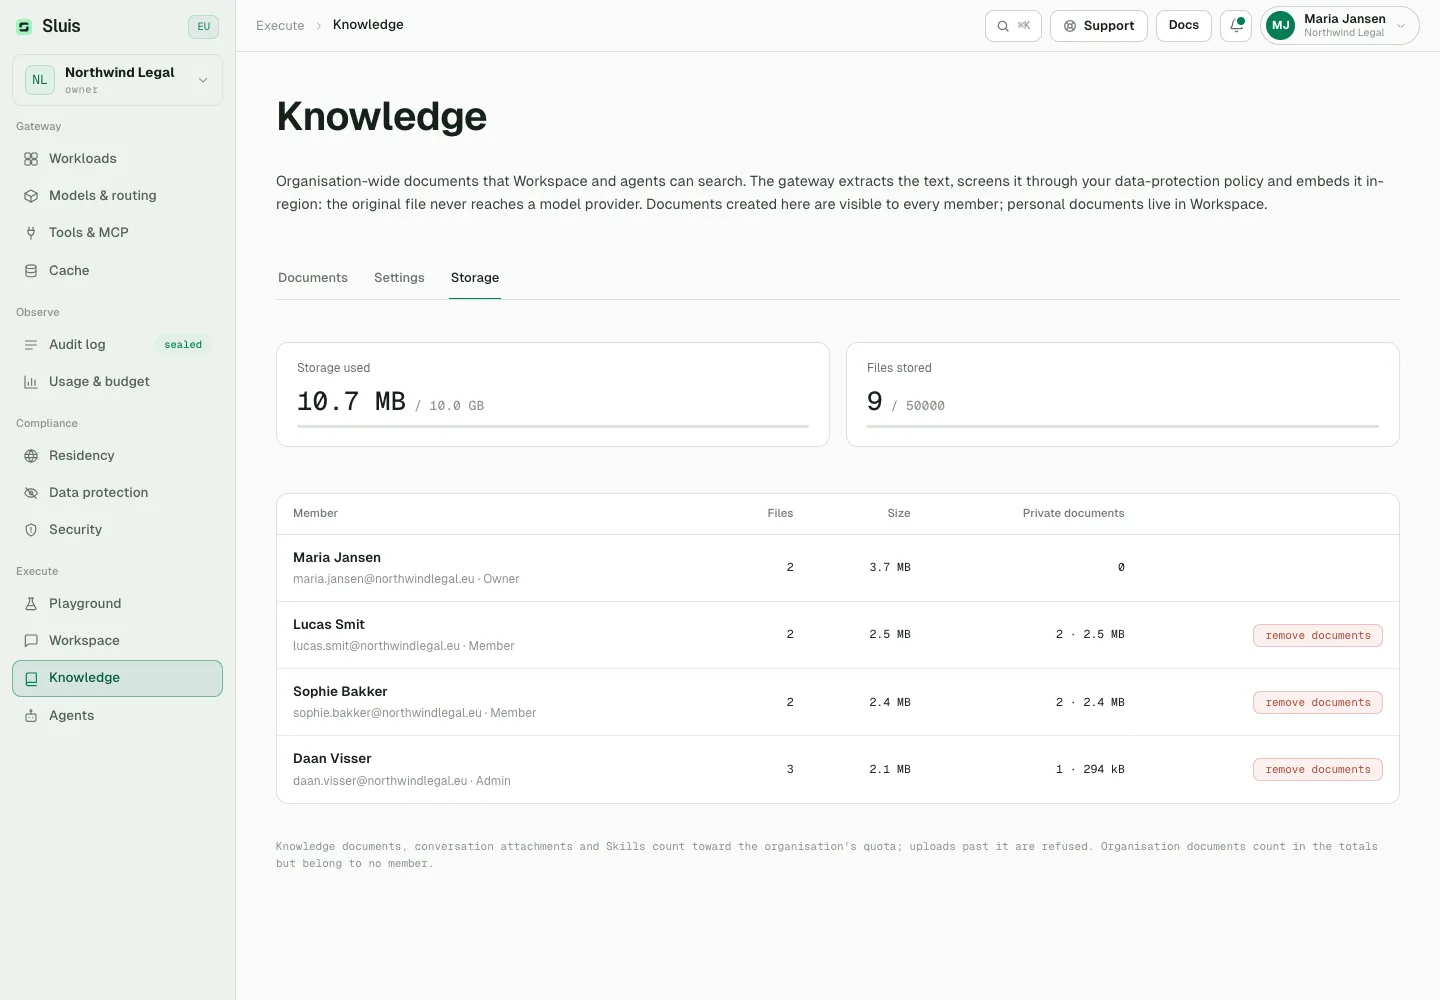Click the Playground flask icon
Image resolution: width=1440 pixels, height=1000 pixels.
pyautogui.click(x=31, y=604)
